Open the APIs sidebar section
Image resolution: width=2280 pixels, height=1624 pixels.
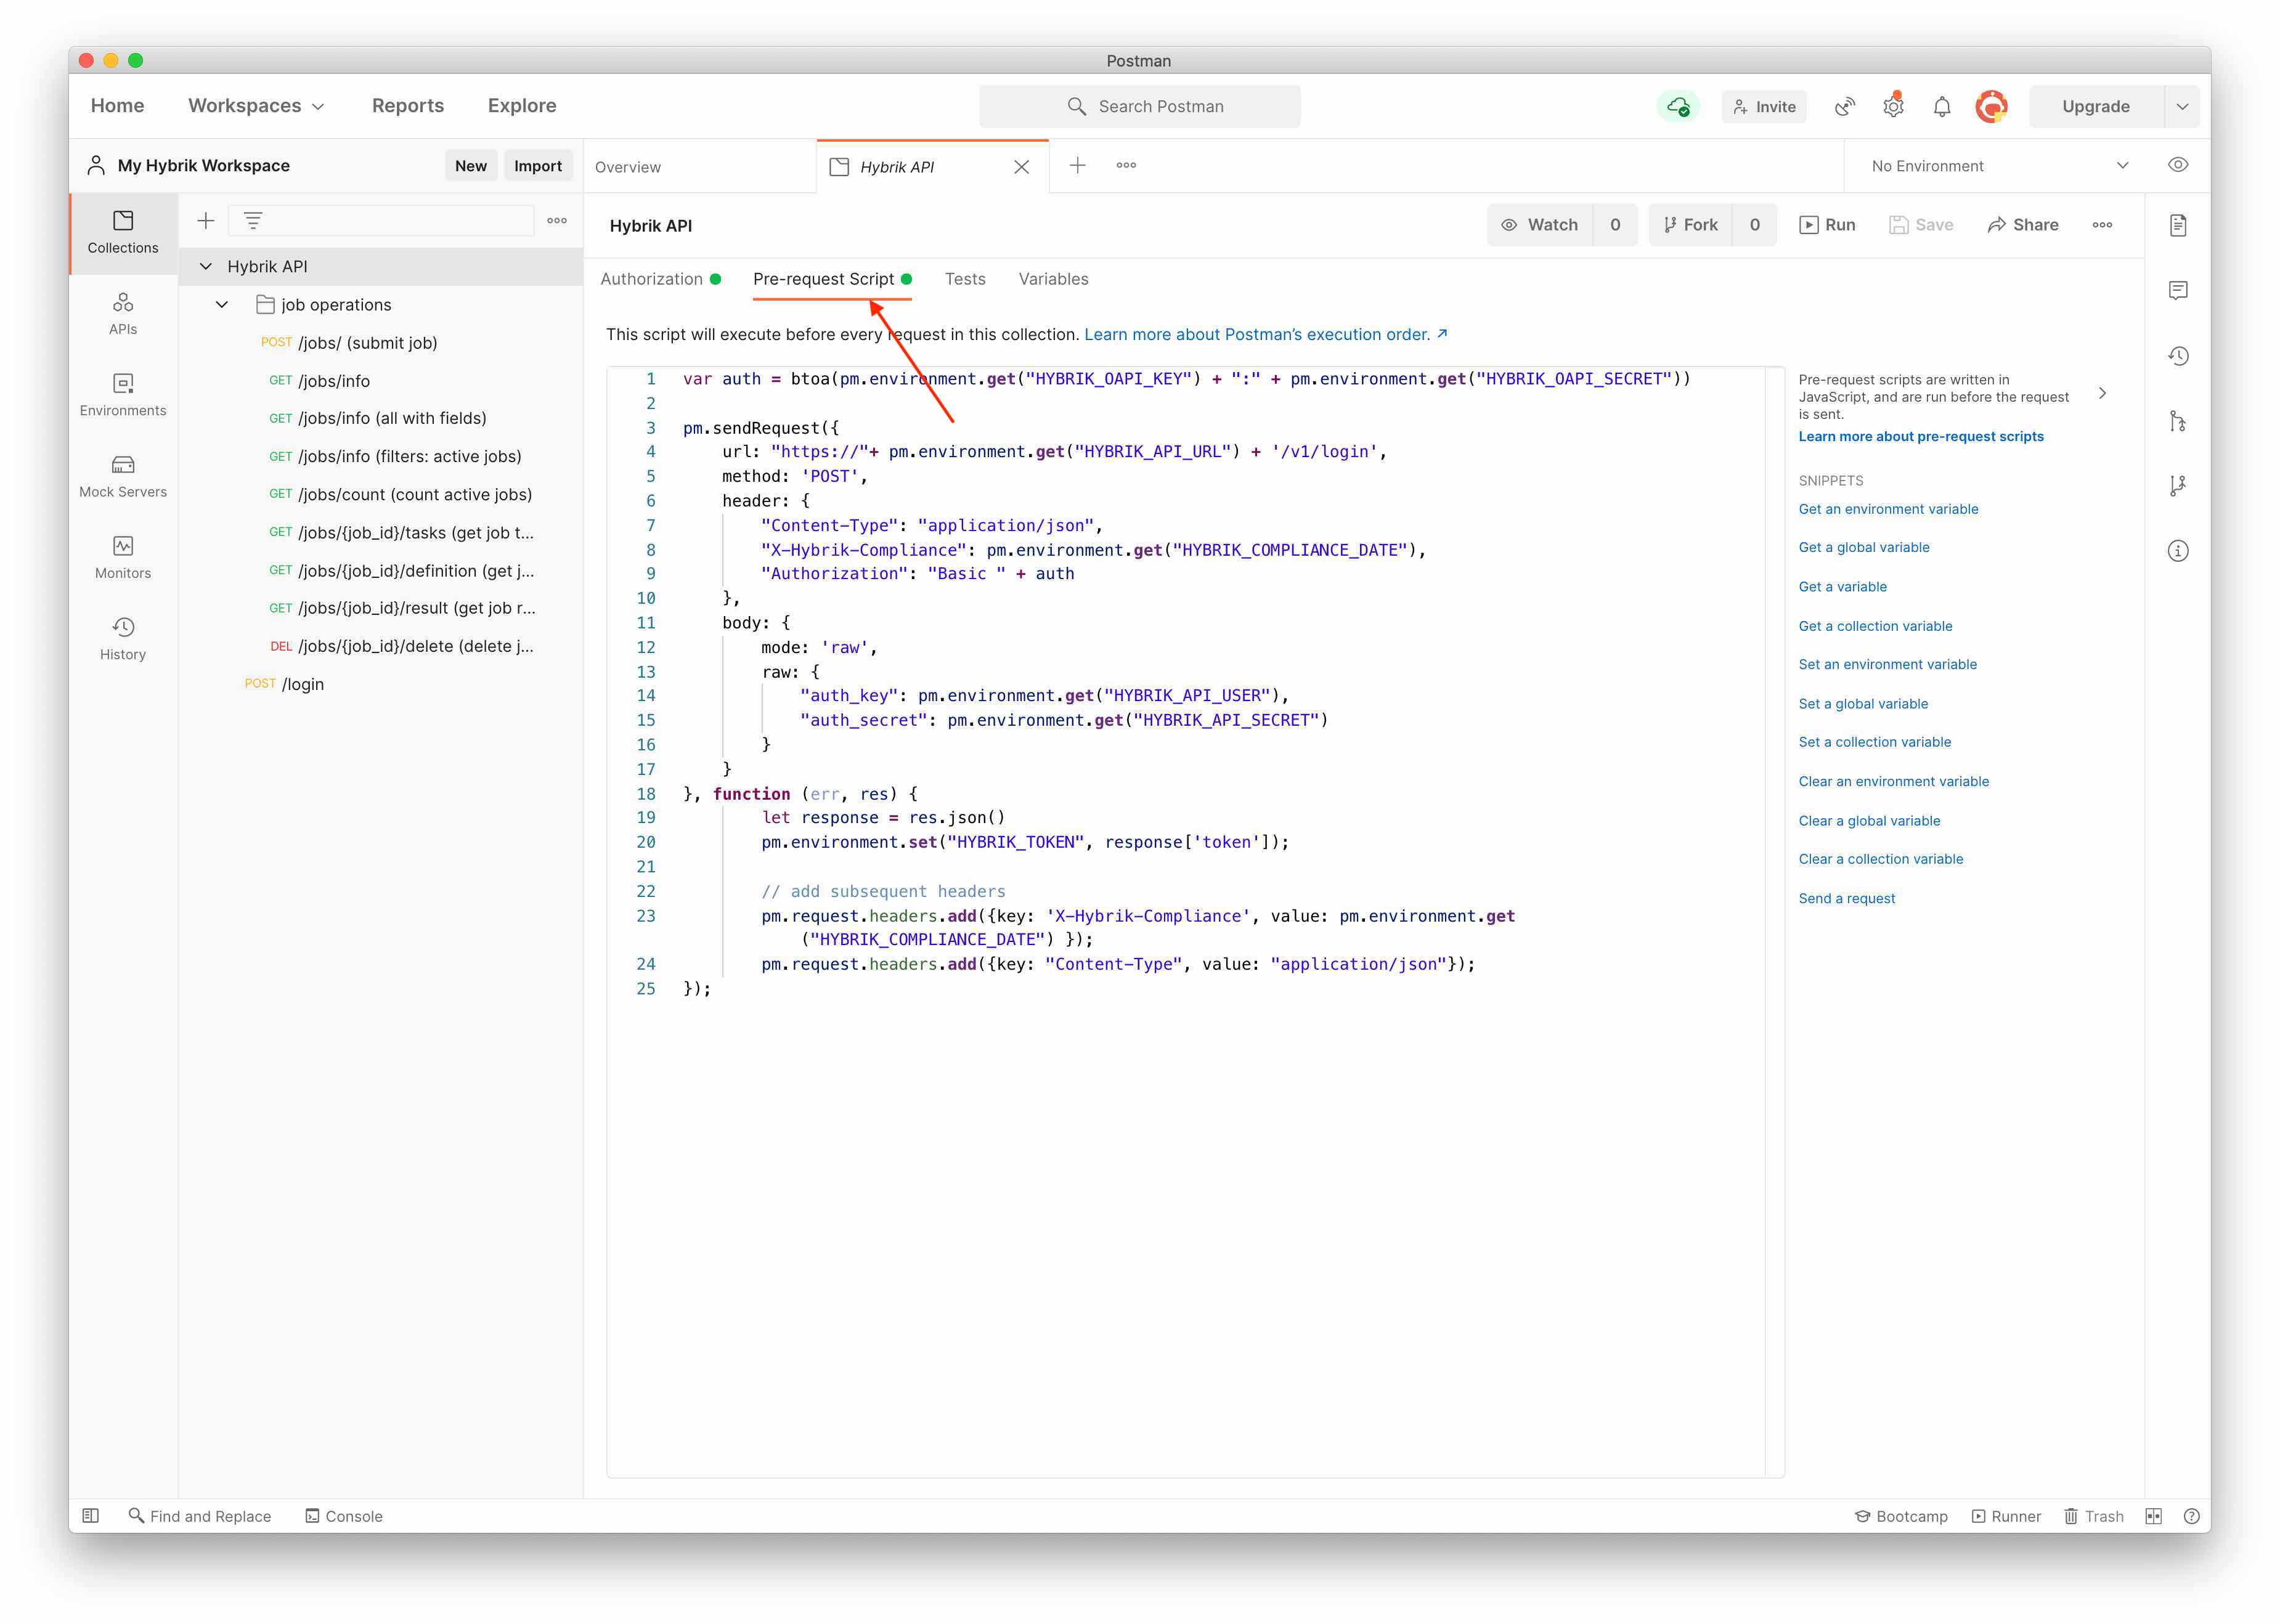pyautogui.click(x=123, y=313)
